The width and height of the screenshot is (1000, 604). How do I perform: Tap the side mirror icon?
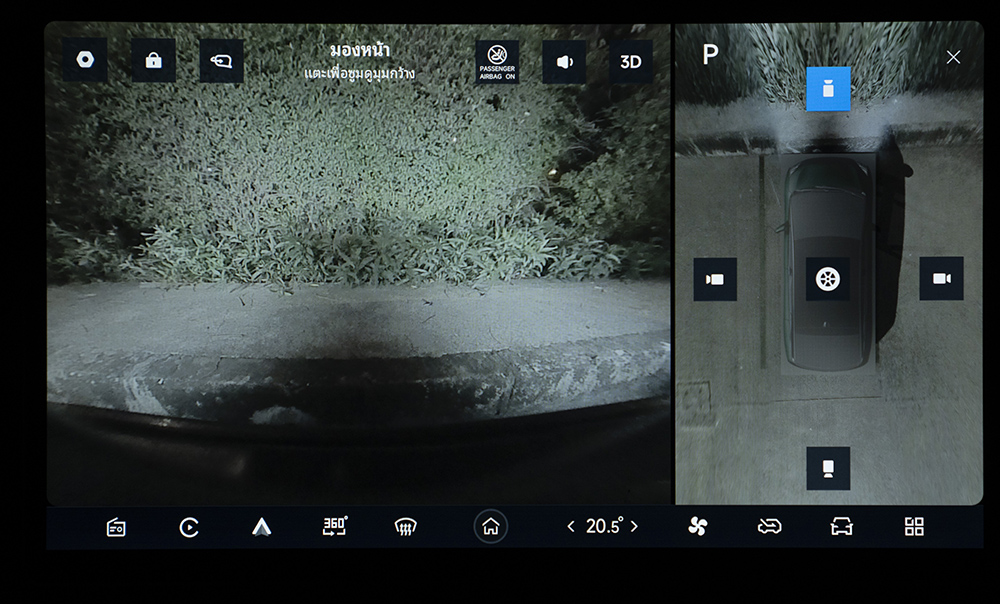[x=221, y=61]
